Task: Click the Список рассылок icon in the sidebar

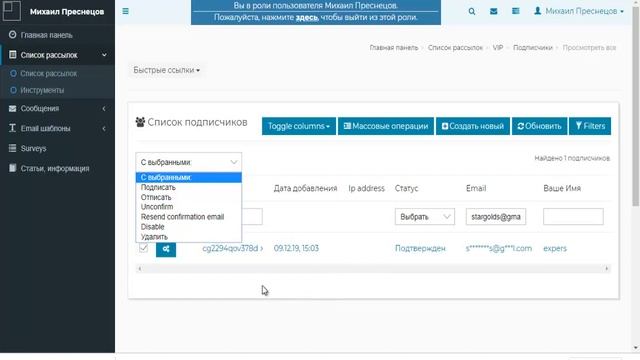Action: (x=13, y=55)
